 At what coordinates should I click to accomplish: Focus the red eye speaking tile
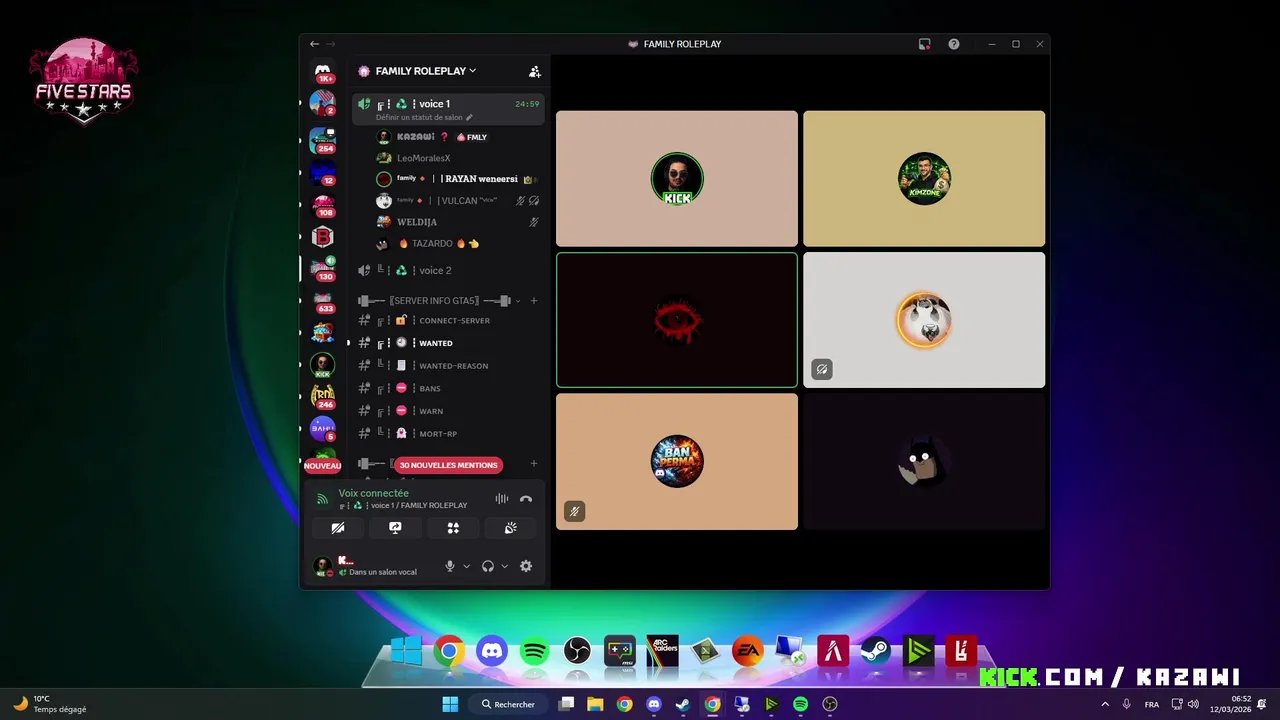[677, 320]
